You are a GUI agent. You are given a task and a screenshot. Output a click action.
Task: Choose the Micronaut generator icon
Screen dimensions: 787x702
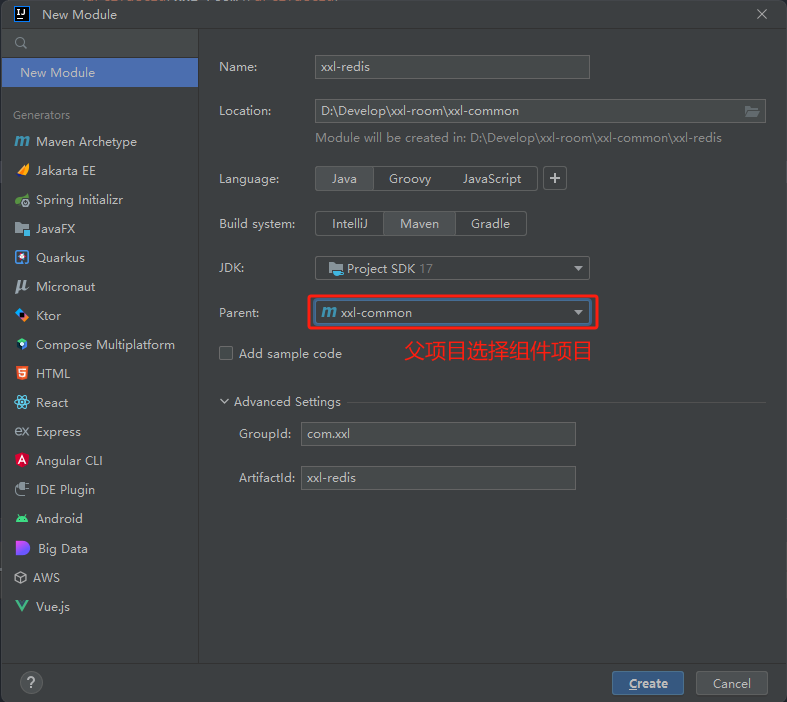pos(22,287)
